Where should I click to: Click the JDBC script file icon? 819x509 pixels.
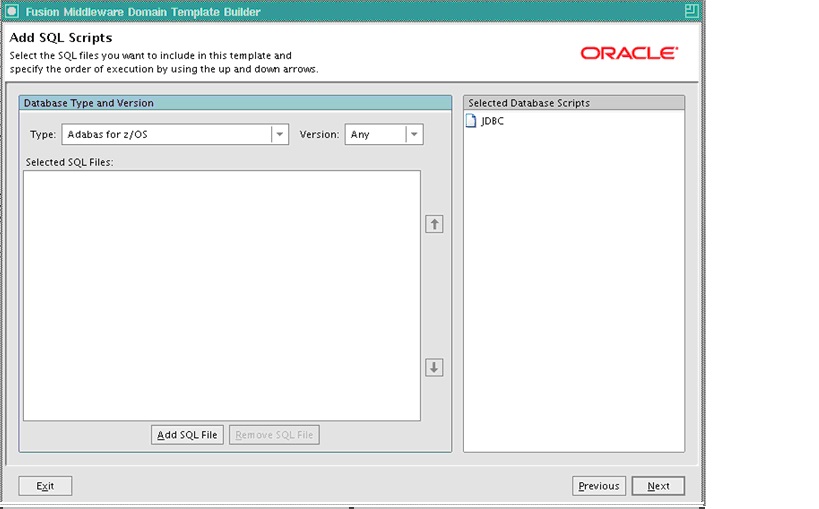(471, 121)
